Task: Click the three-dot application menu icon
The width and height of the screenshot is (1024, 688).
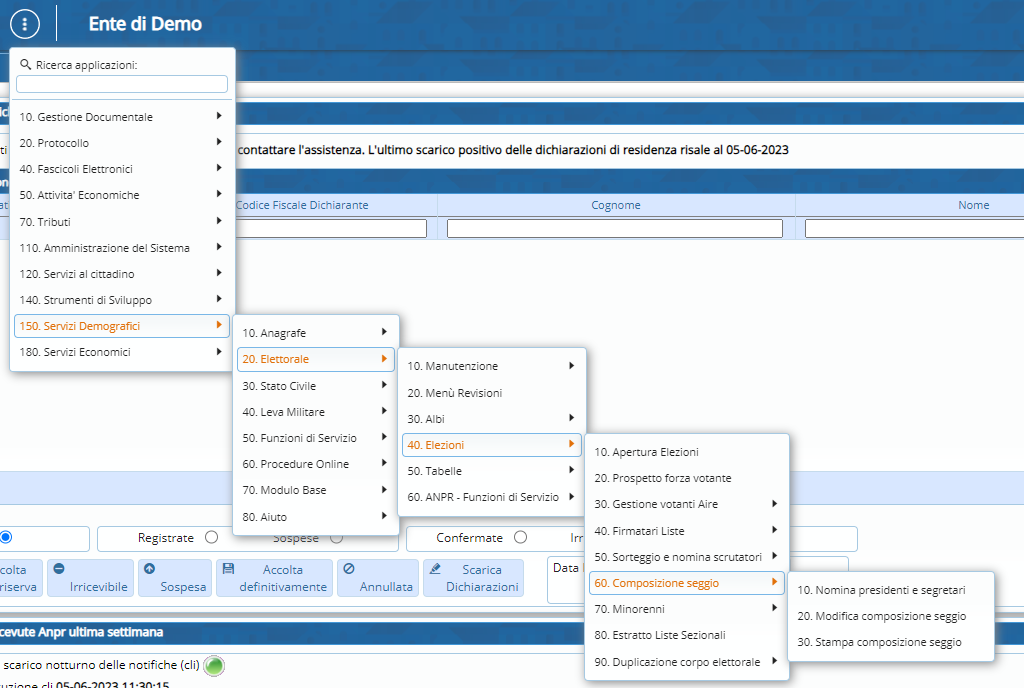Action: pos(26,24)
